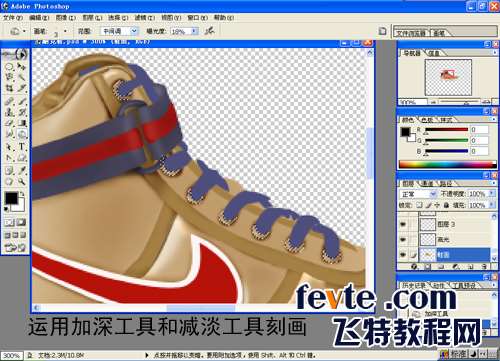Click new adjustment layer icon
Screen dimensions: 500x361
click(456, 267)
